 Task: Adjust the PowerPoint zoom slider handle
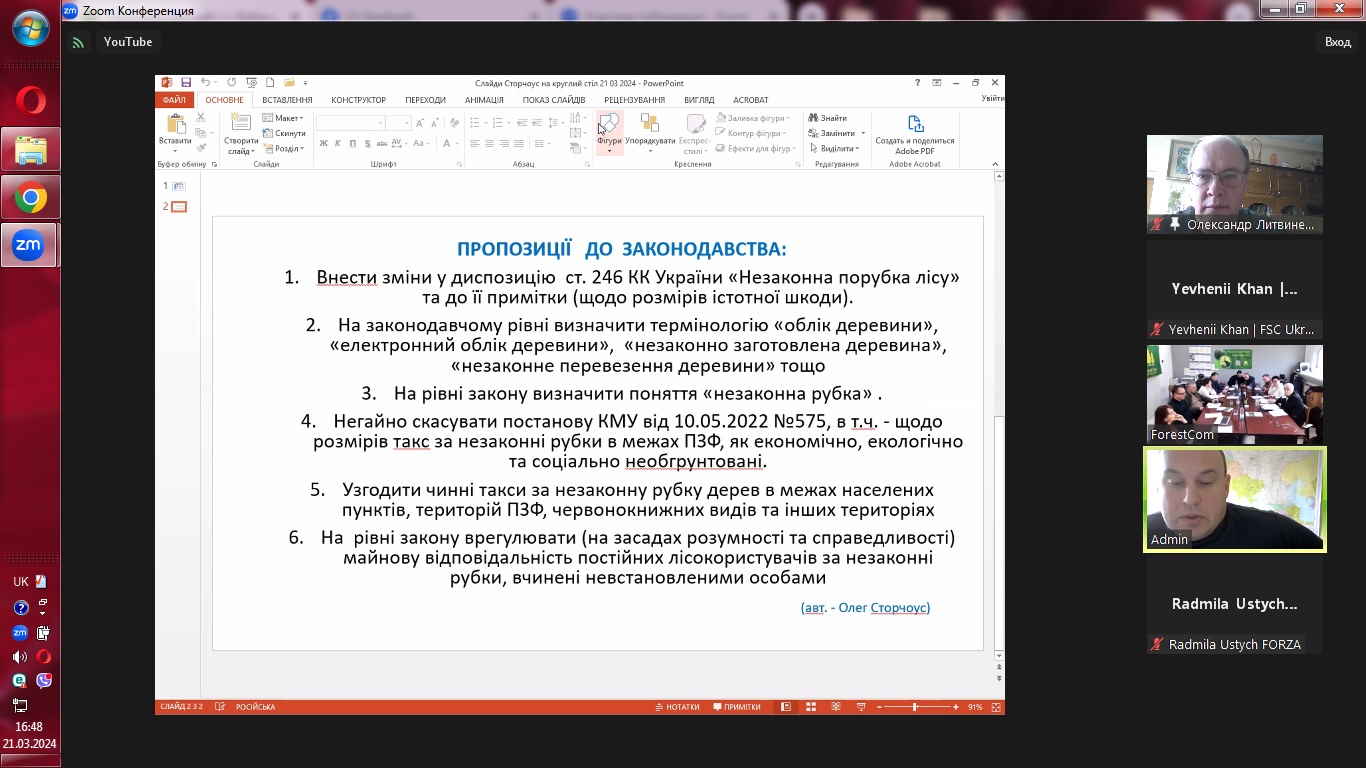[914, 707]
